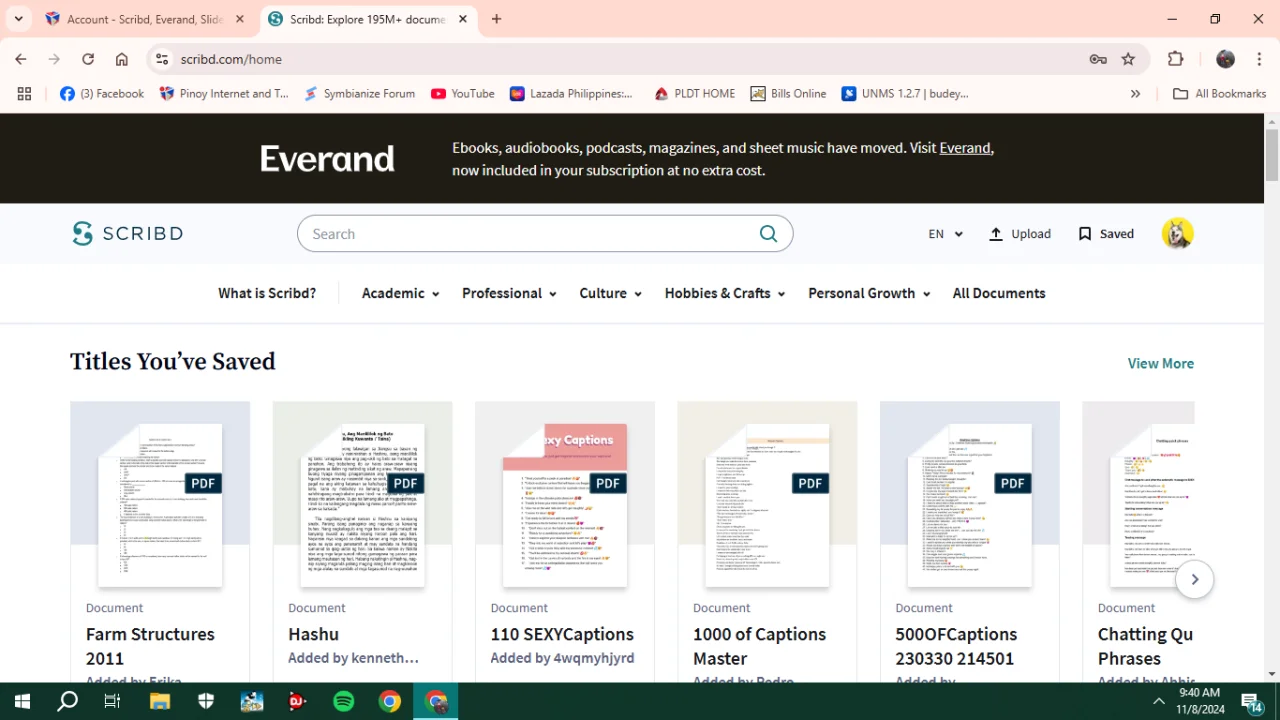1280x720 pixels.
Task: Open the UNMS 1.2.7 bookmark
Action: (905, 94)
